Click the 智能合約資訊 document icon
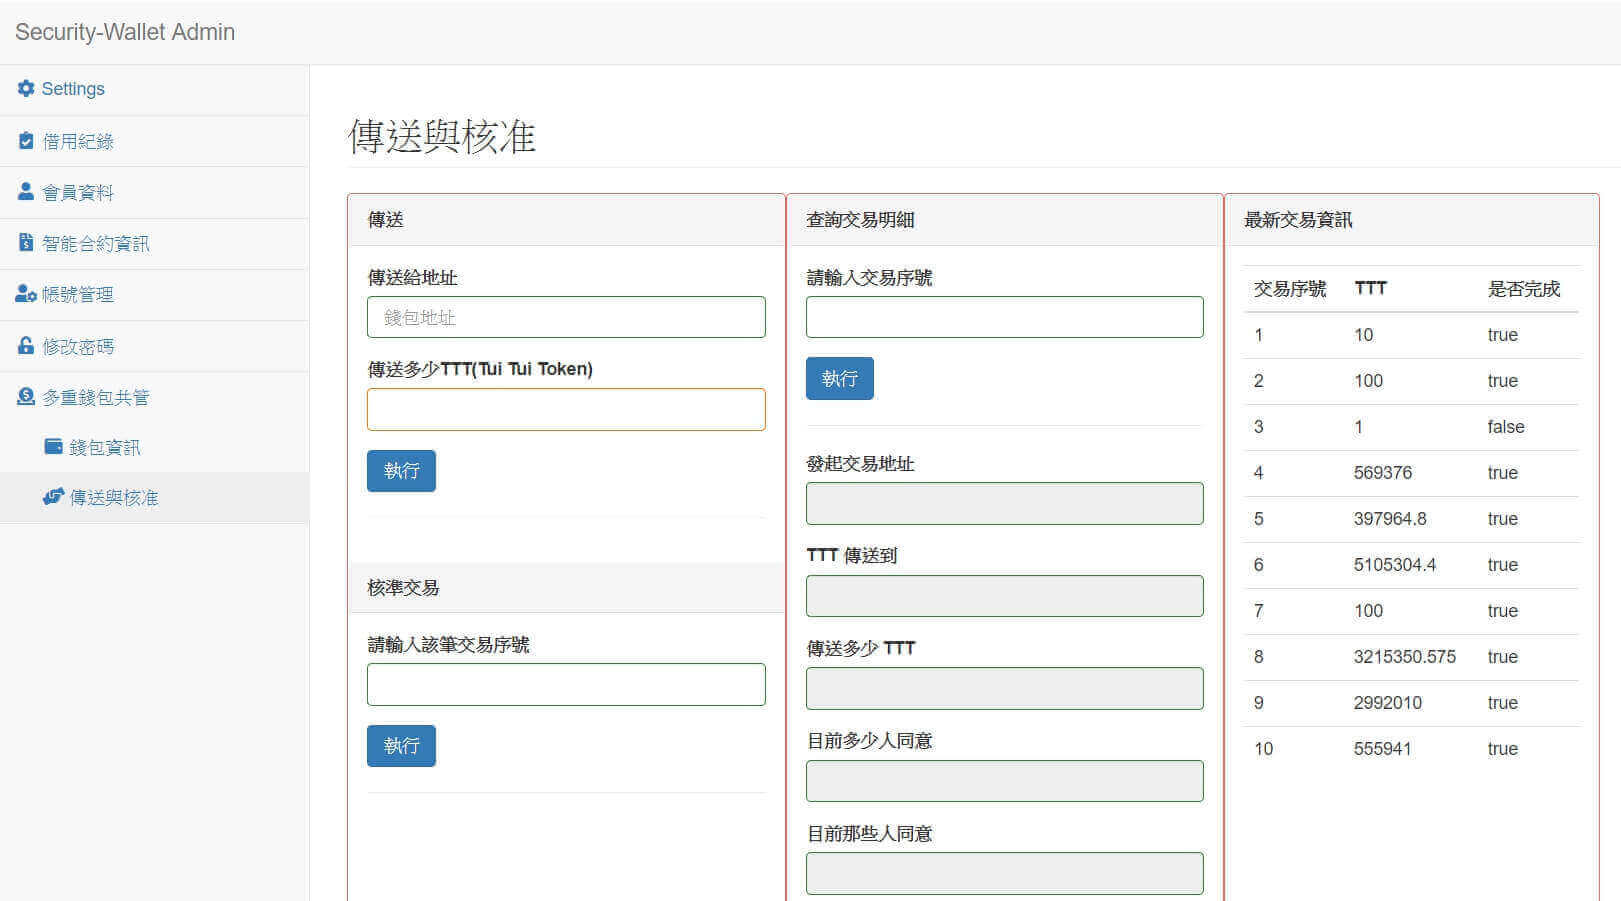The image size is (1621, 901). 26,243
